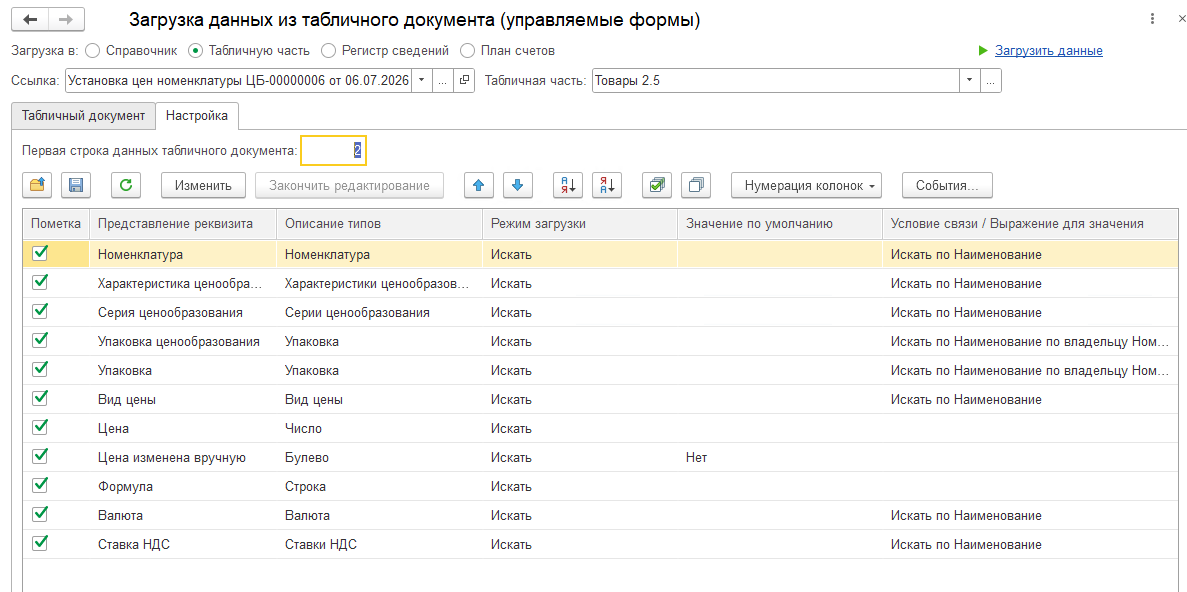1187x592 pixels.
Task: Check all rows icon
Action: (657, 185)
